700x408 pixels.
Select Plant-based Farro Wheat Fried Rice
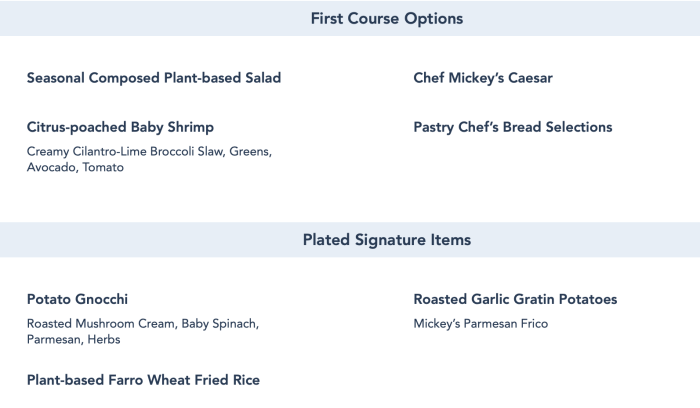pos(143,380)
